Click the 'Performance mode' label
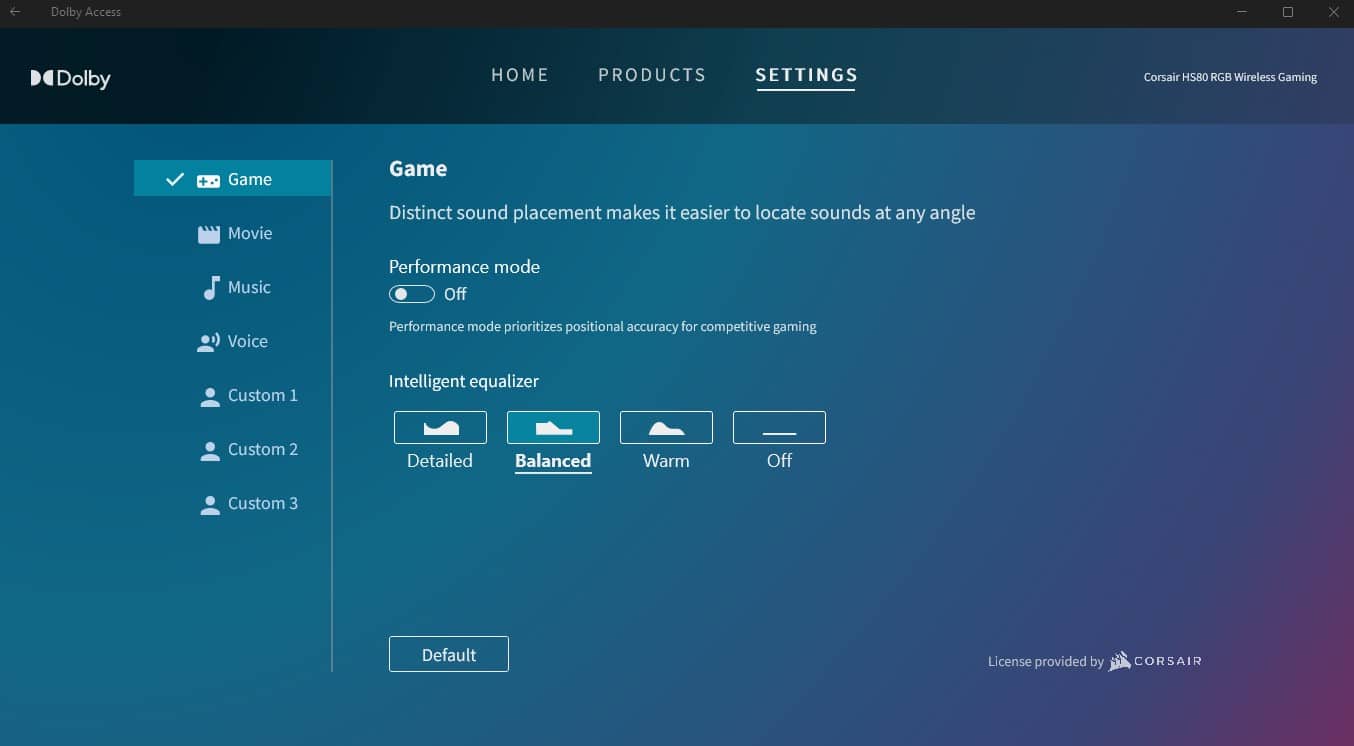This screenshot has height=746, width=1354. 464,267
